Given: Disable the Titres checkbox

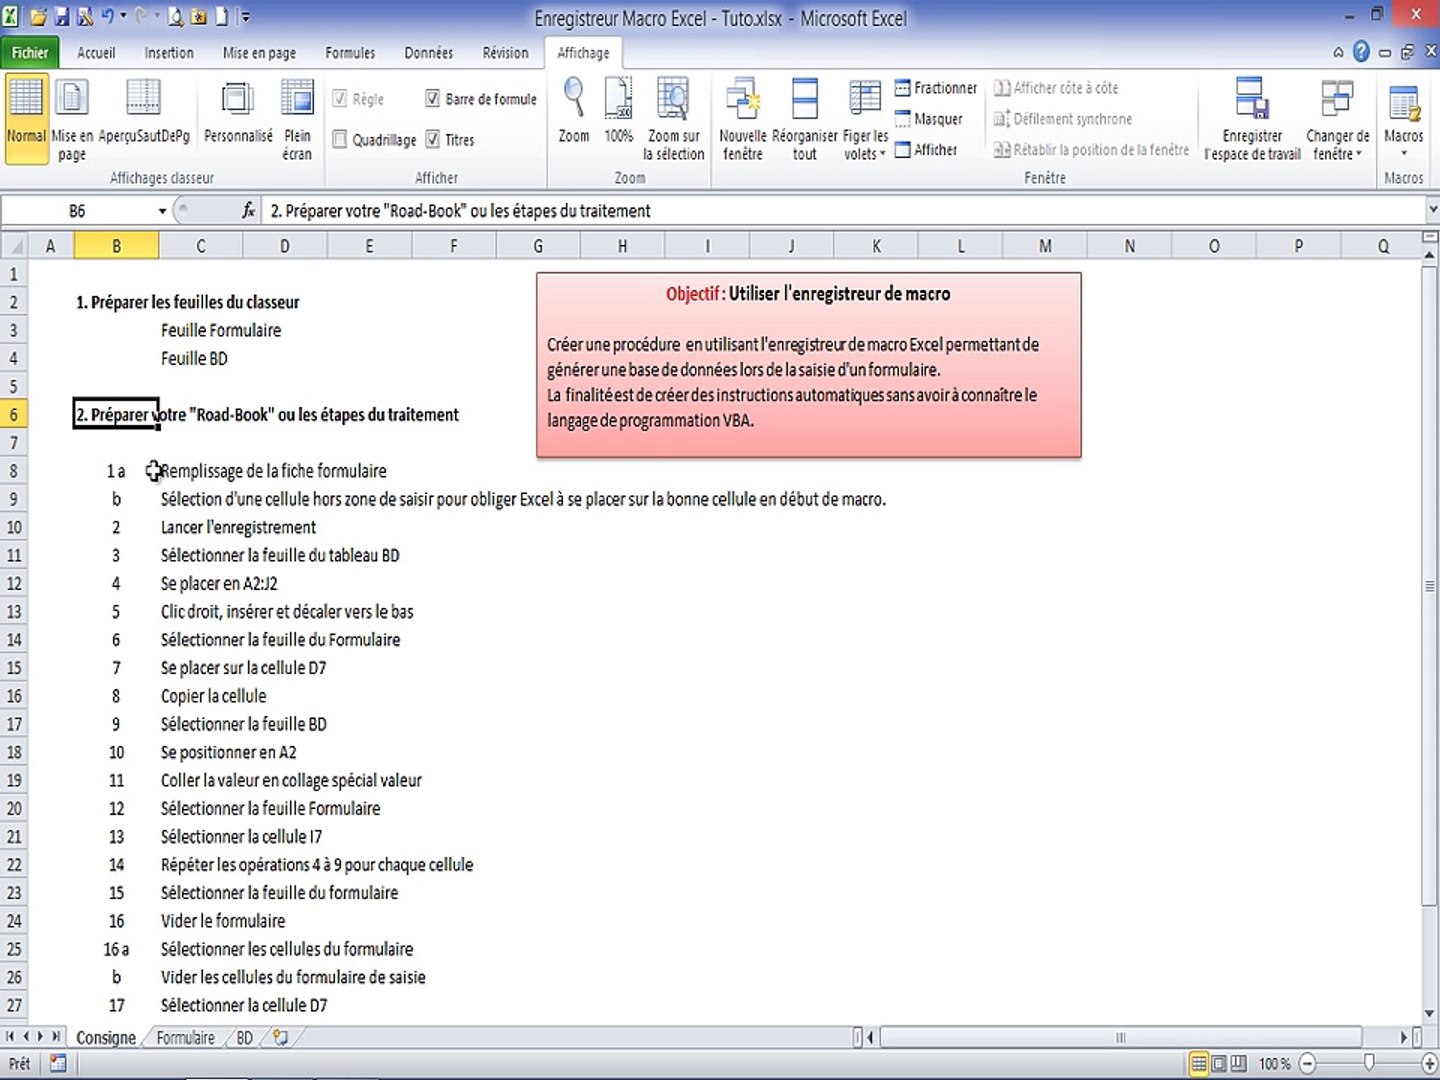Looking at the screenshot, I should 433,139.
